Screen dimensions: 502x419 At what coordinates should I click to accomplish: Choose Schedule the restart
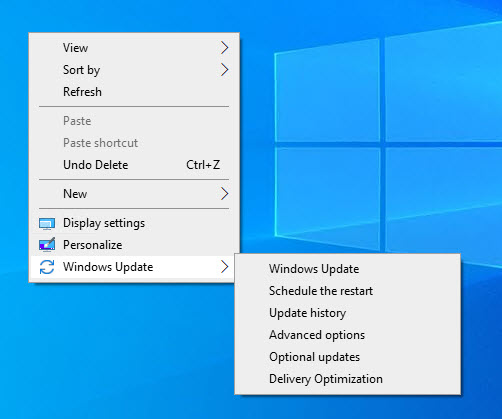click(x=348, y=291)
